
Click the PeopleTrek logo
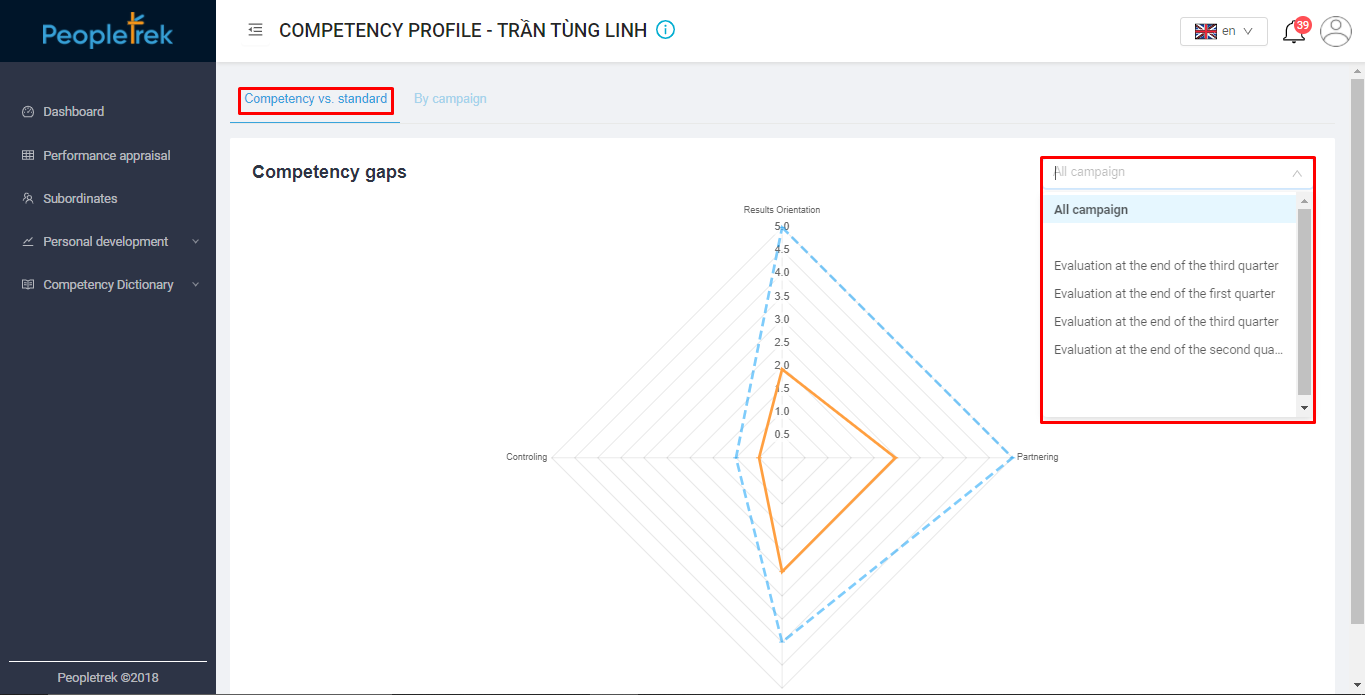point(107,32)
